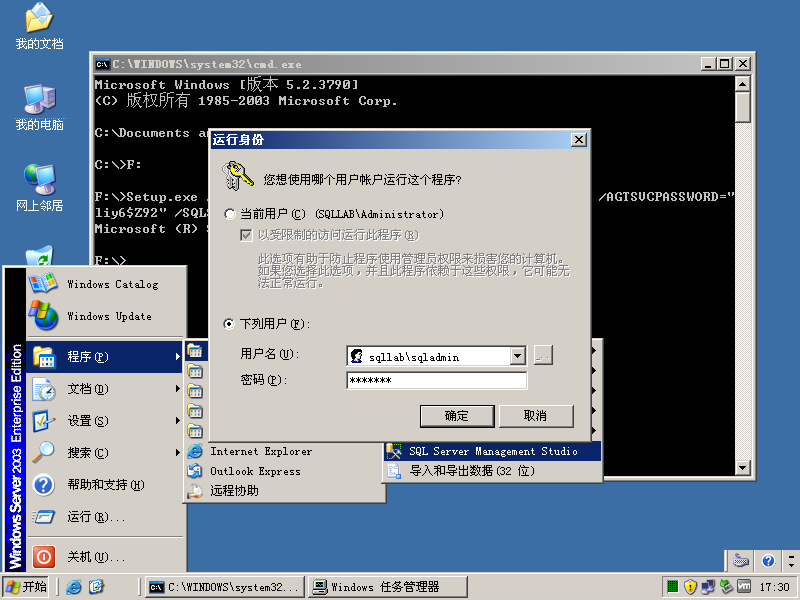
Task: Open the 我的文档 desktop icon
Action: coord(39,26)
